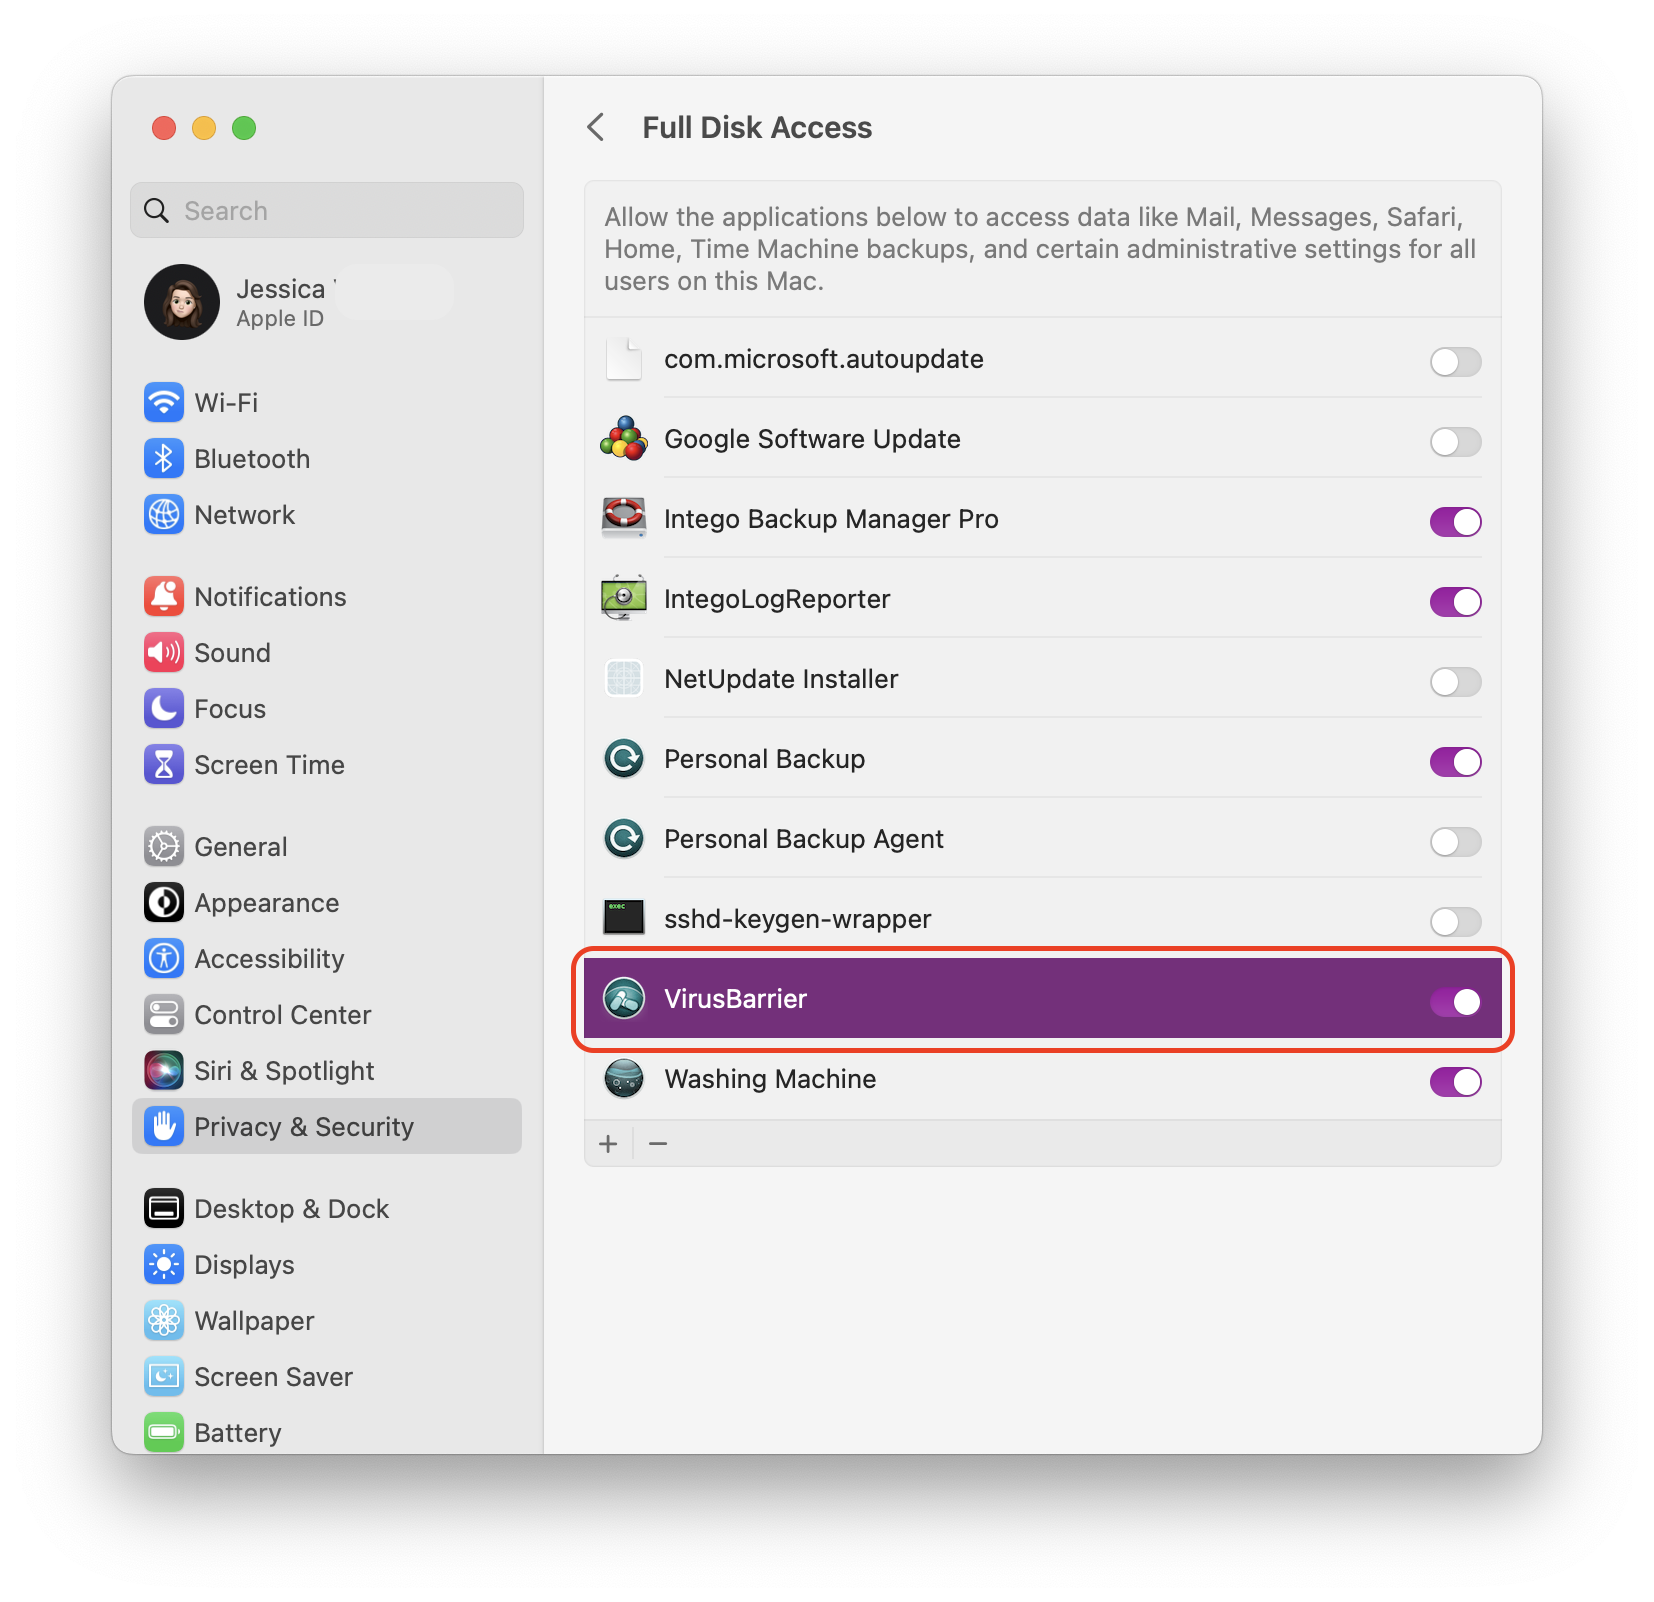Click the Focus moon icon
Image resolution: width=1654 pixels, height=1602 pixels.
[x=164, y=709]
